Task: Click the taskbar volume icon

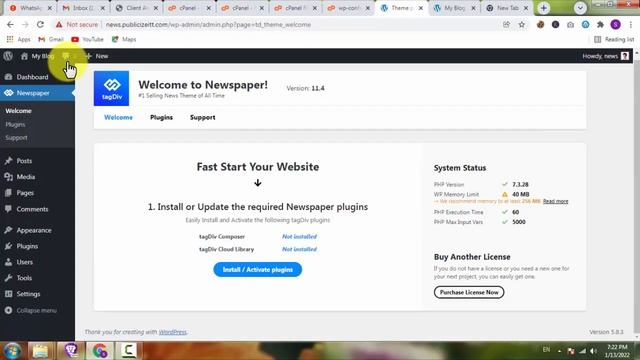Action: [593, 351]
